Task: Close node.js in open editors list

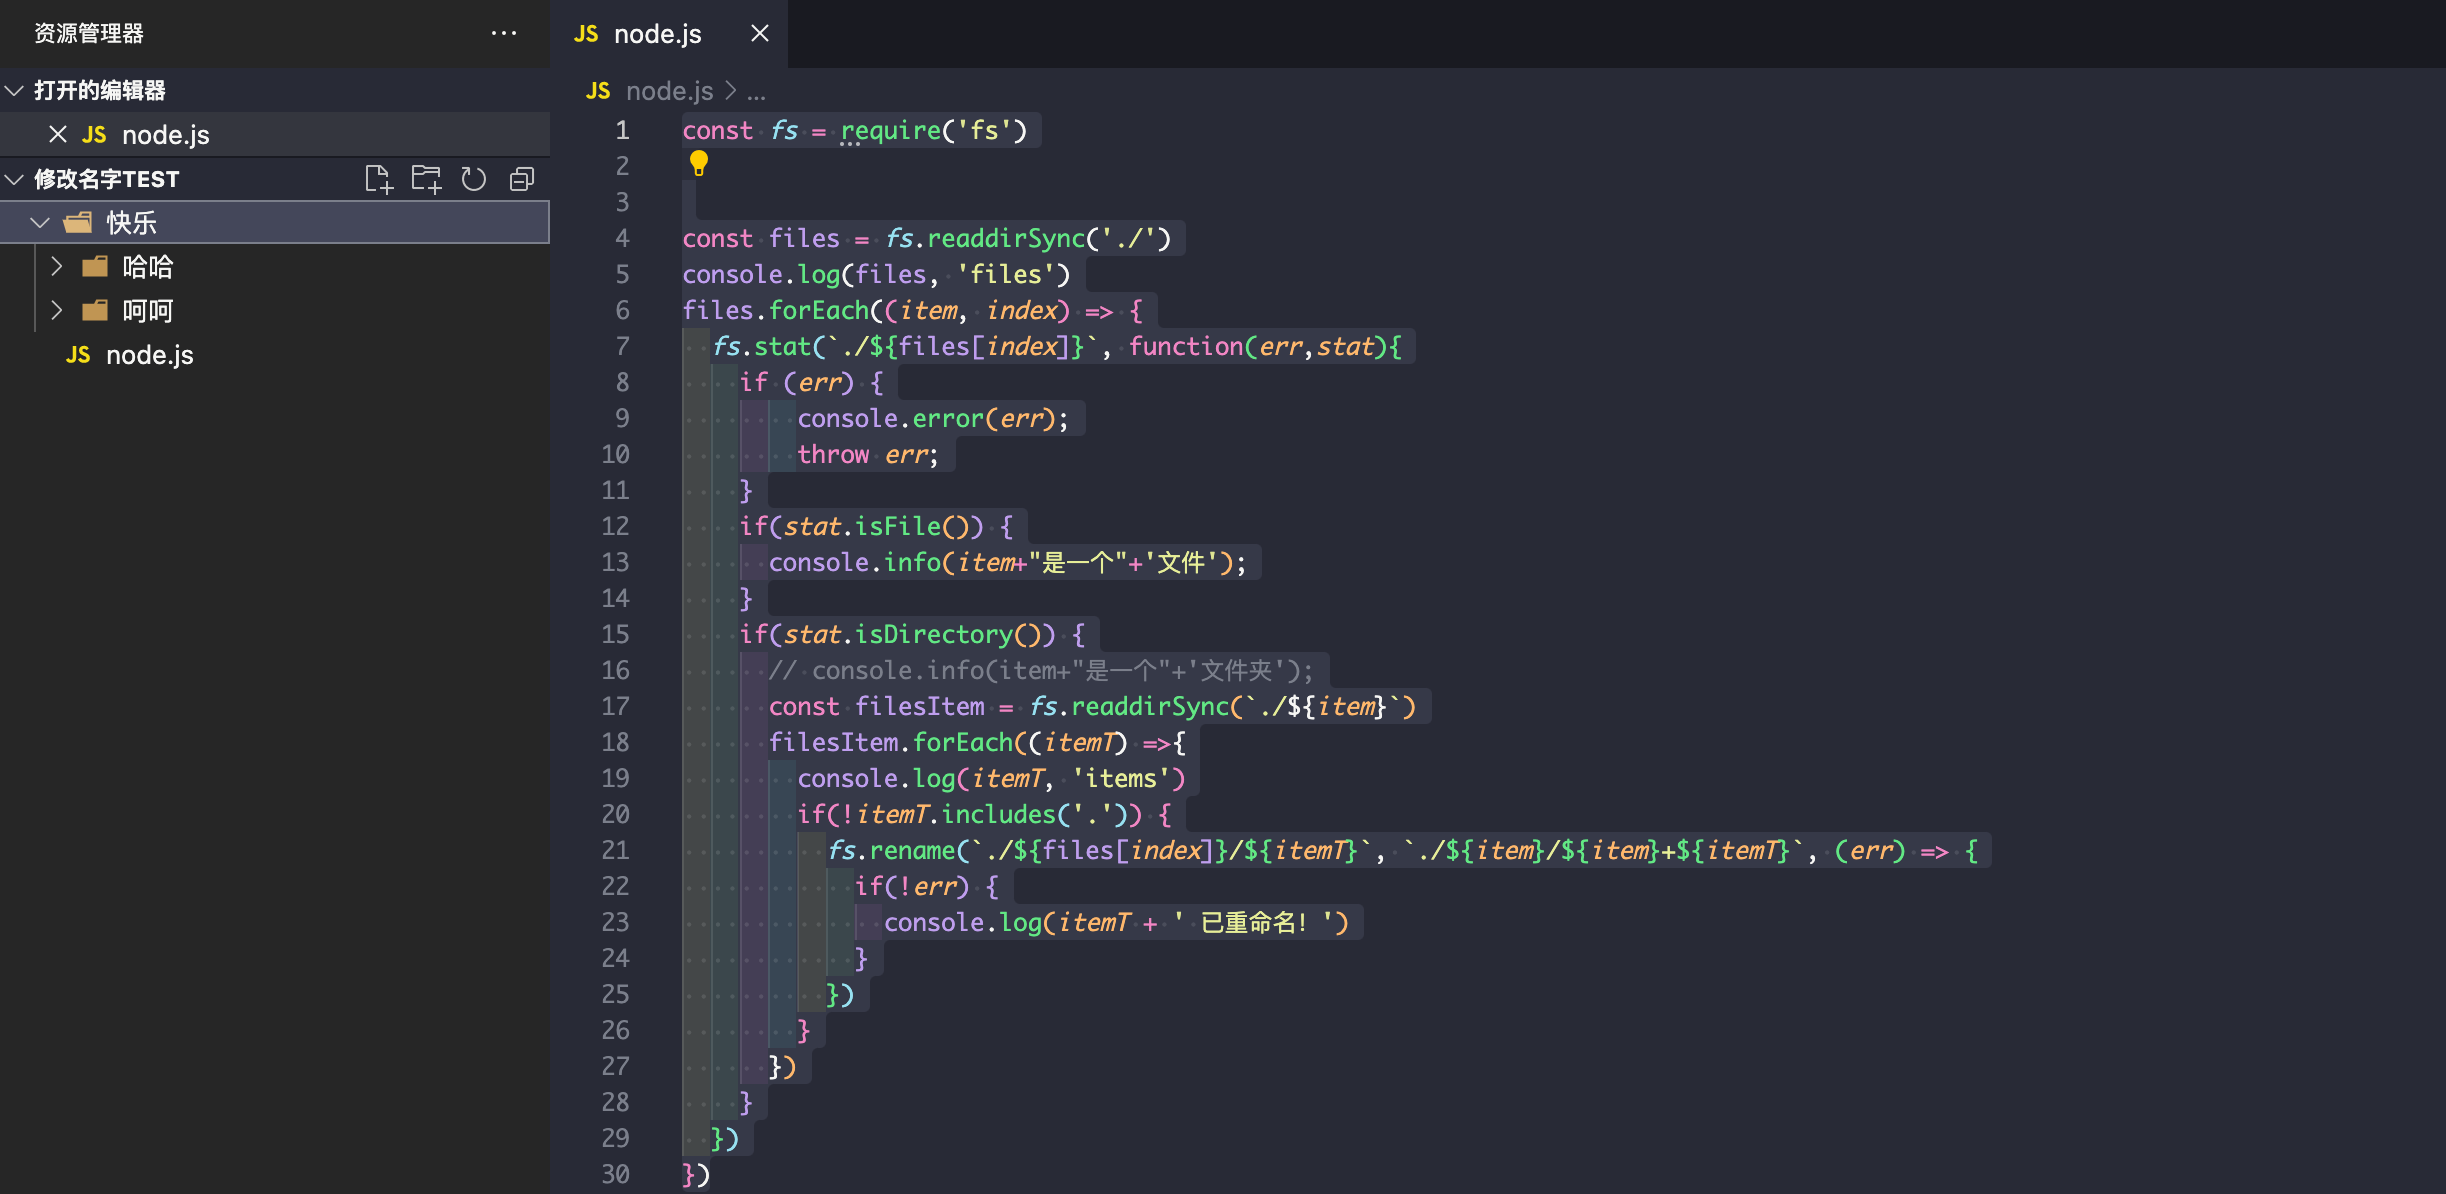Action: [x=58, y=134]
